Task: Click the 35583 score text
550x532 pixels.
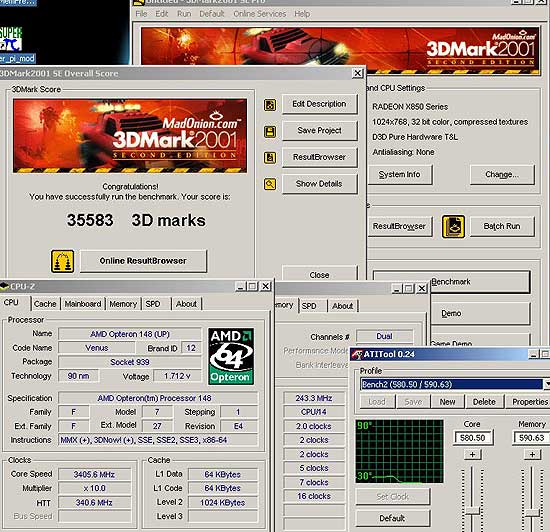Action: [x=90, y=221]
